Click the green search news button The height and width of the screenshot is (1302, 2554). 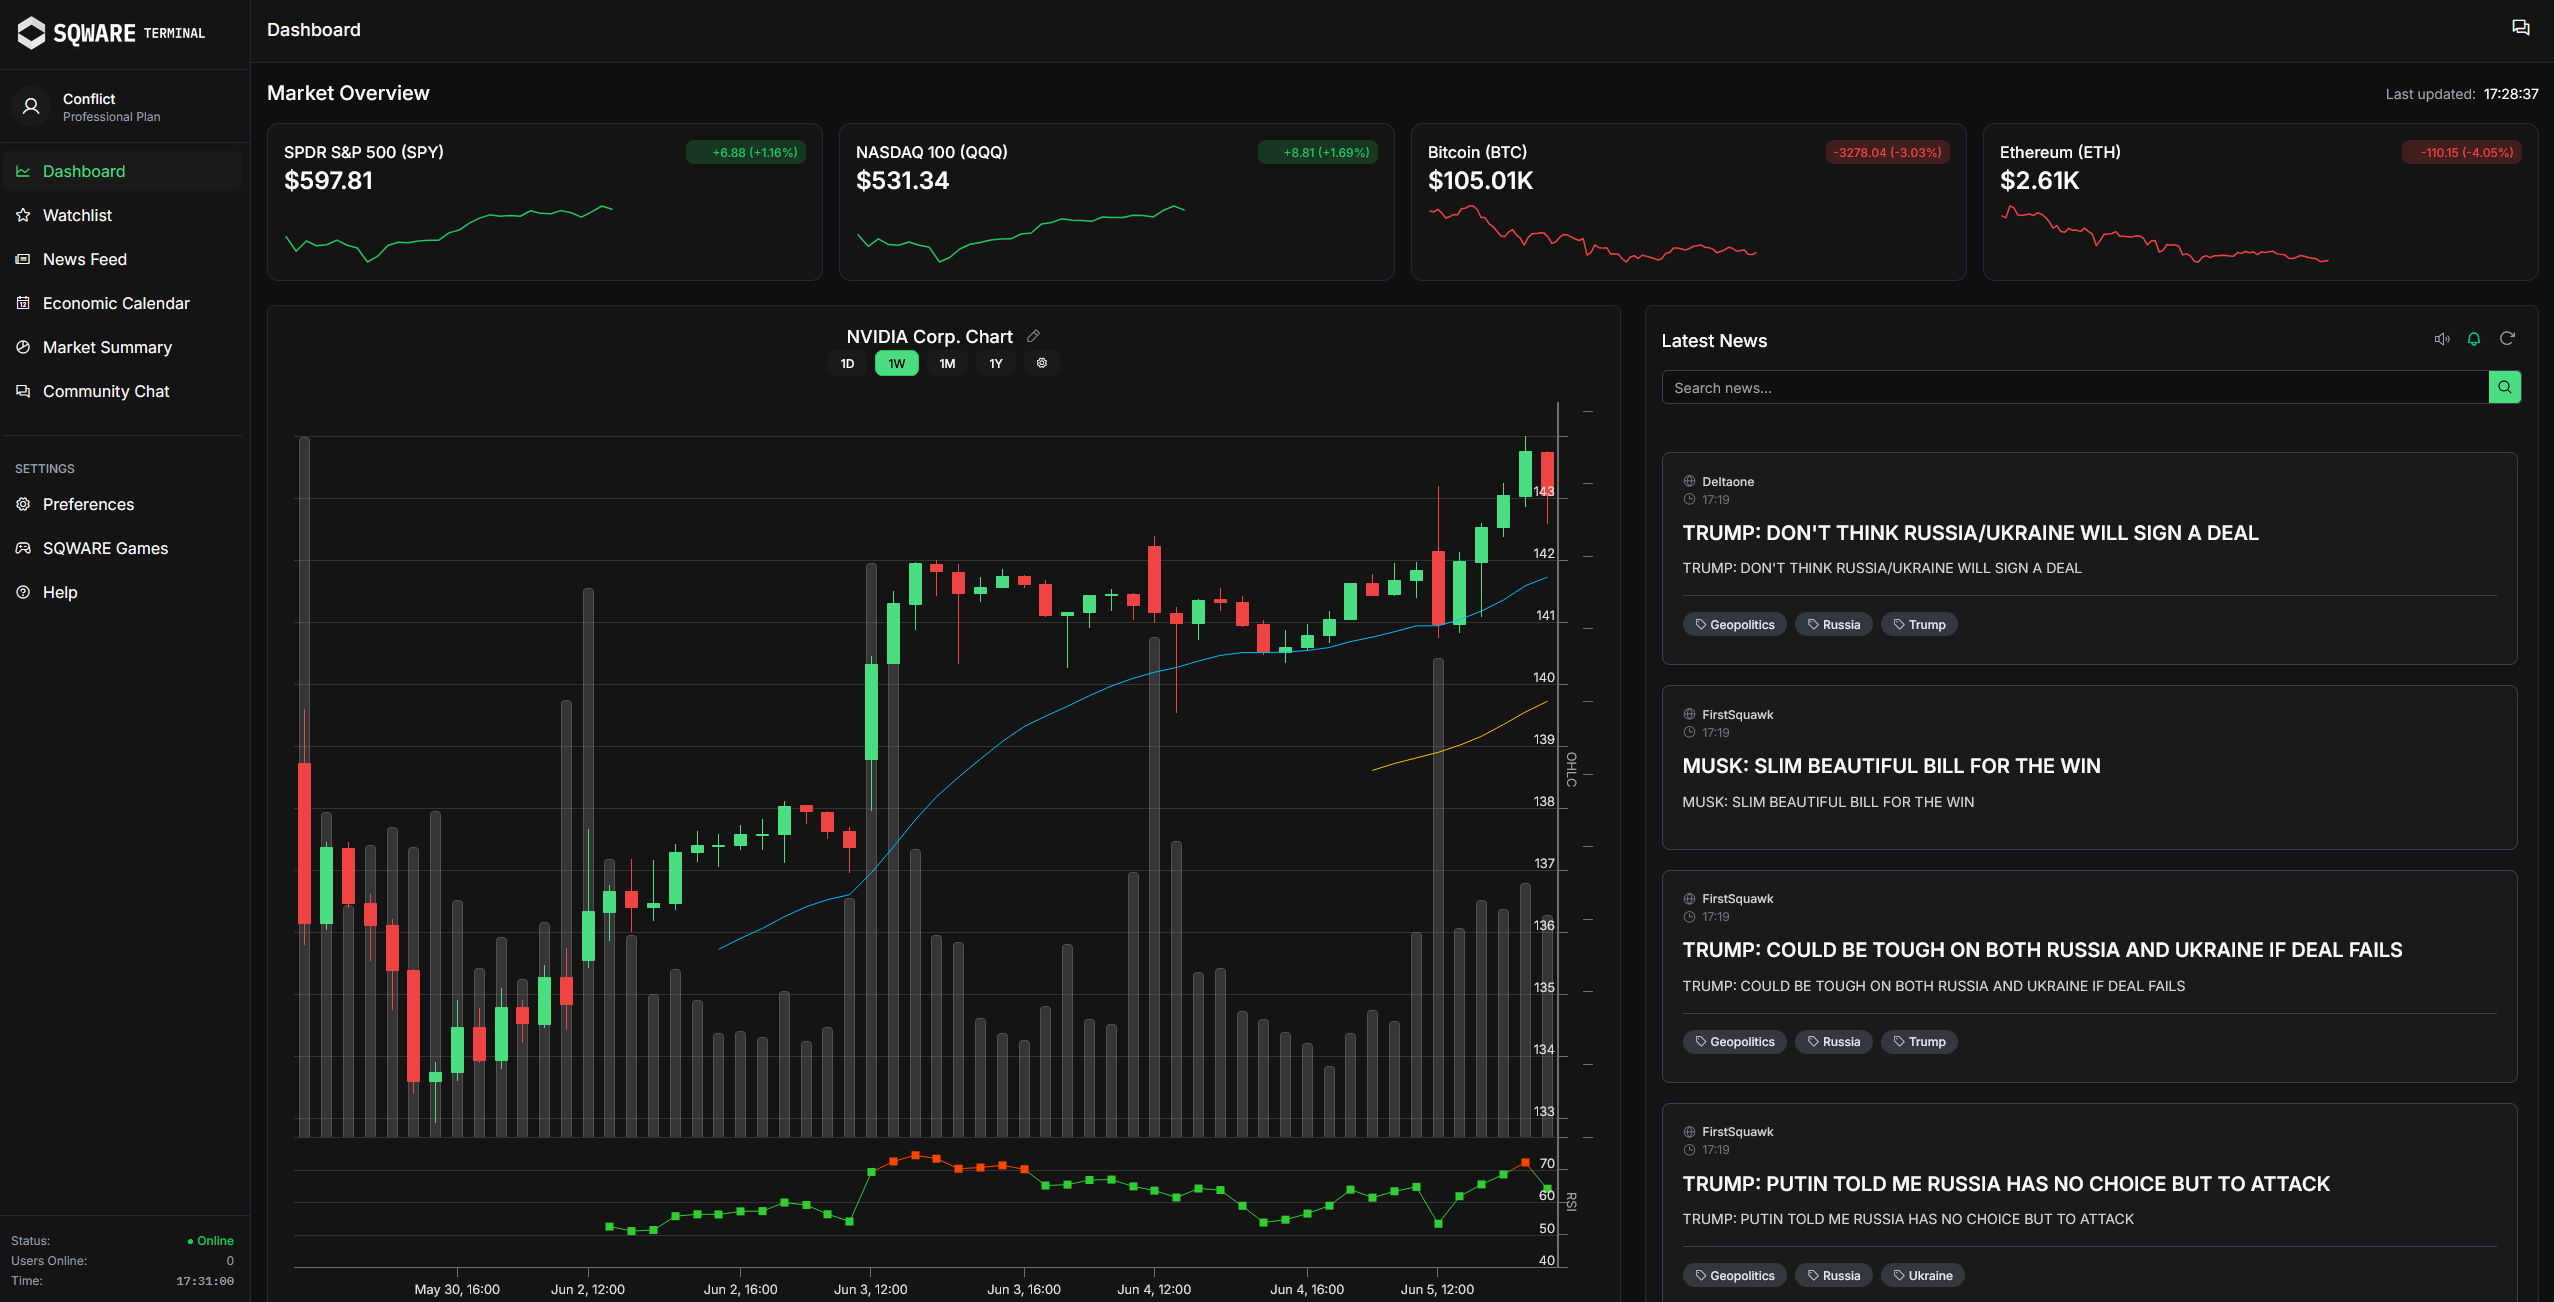coord(2505,387)
